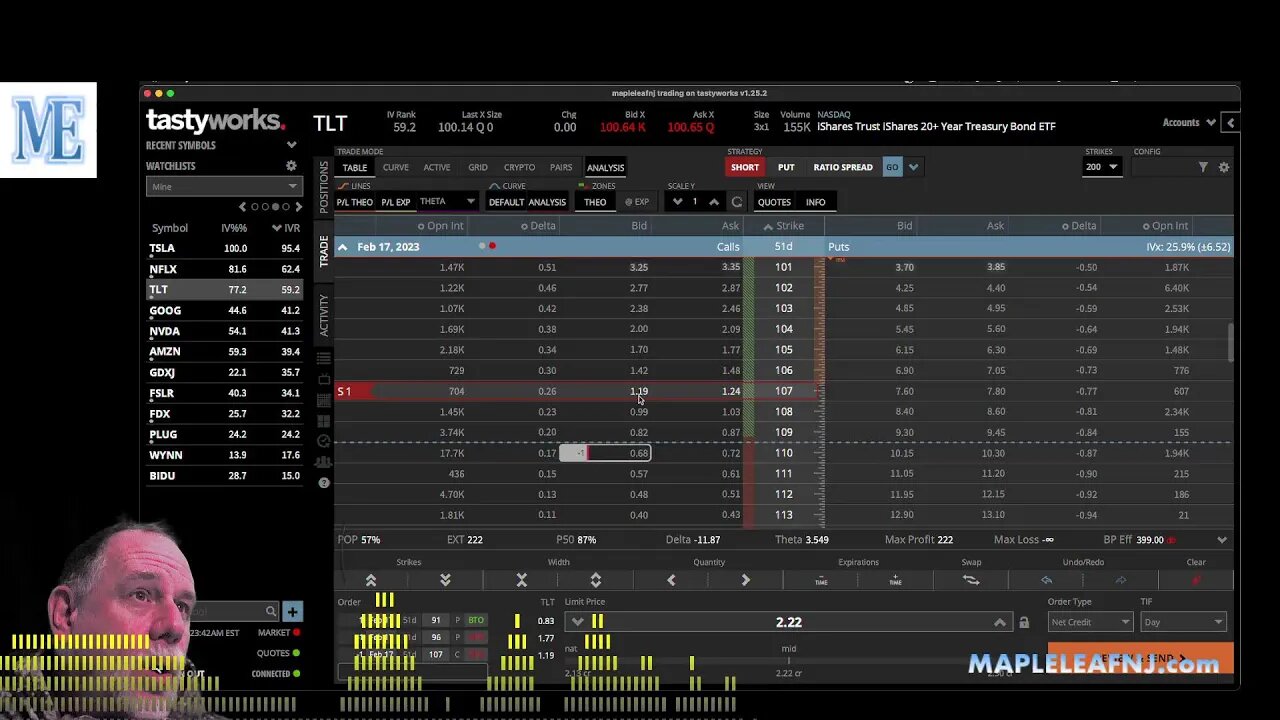
Task: Toggle QUOTES view
Action: 774,202
